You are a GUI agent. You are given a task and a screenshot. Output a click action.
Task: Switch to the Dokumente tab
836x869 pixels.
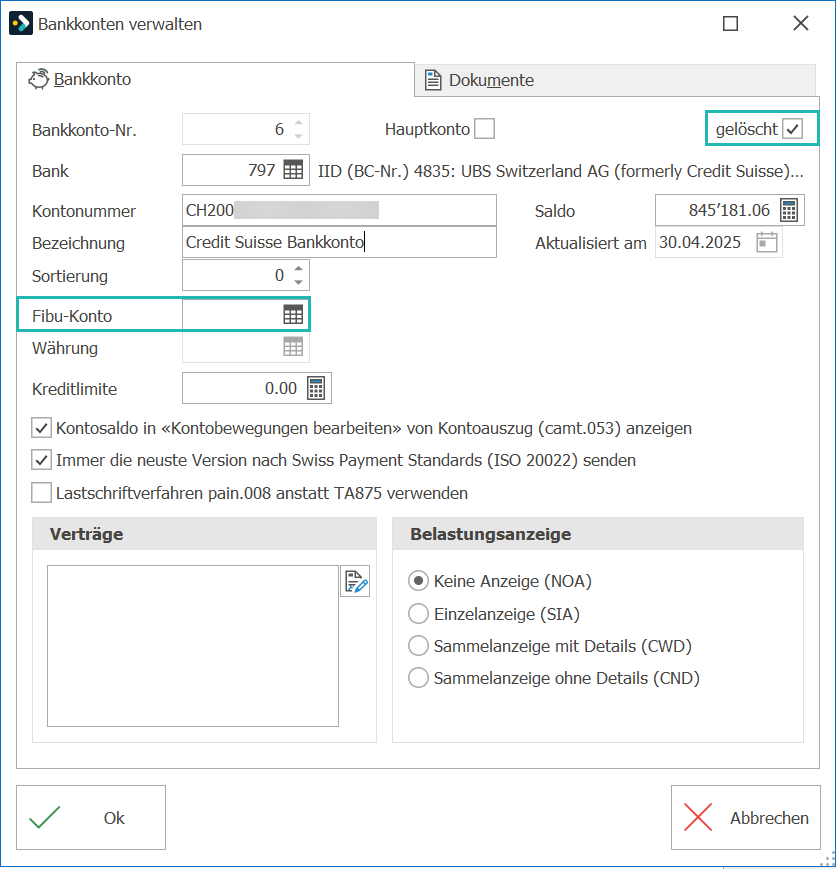coord(615,80)
